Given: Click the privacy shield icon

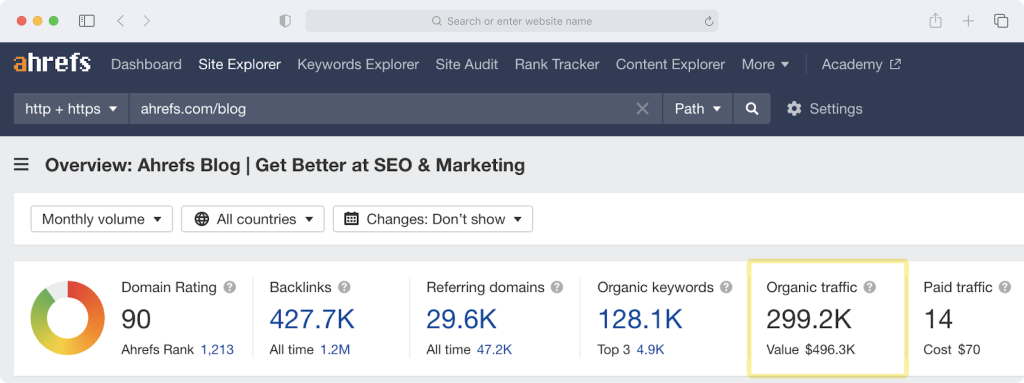Looking at the screenshot, I should pos(285,21).
